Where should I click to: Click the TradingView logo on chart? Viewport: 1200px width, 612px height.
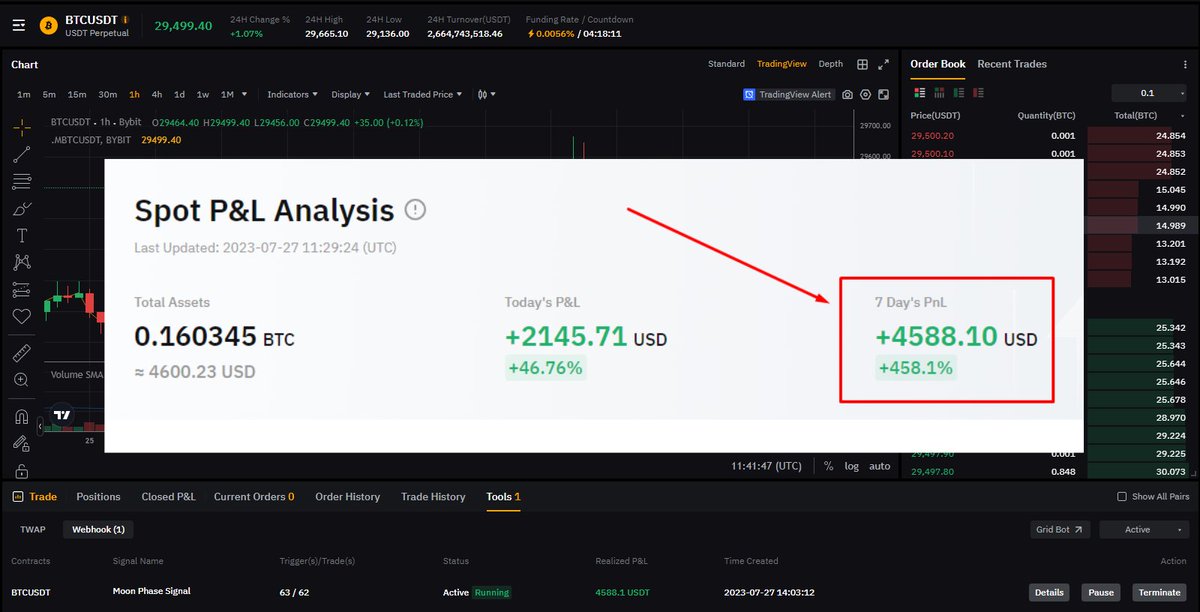click(62, 415)
